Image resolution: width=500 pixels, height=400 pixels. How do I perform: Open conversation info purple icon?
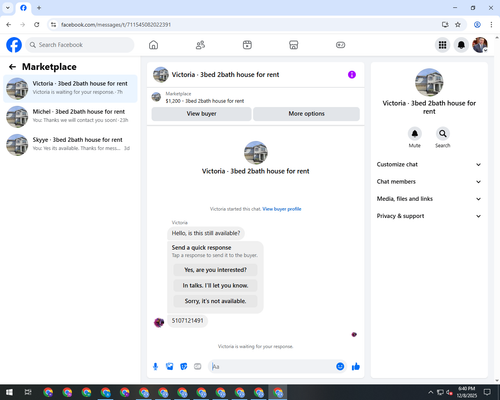352,75
